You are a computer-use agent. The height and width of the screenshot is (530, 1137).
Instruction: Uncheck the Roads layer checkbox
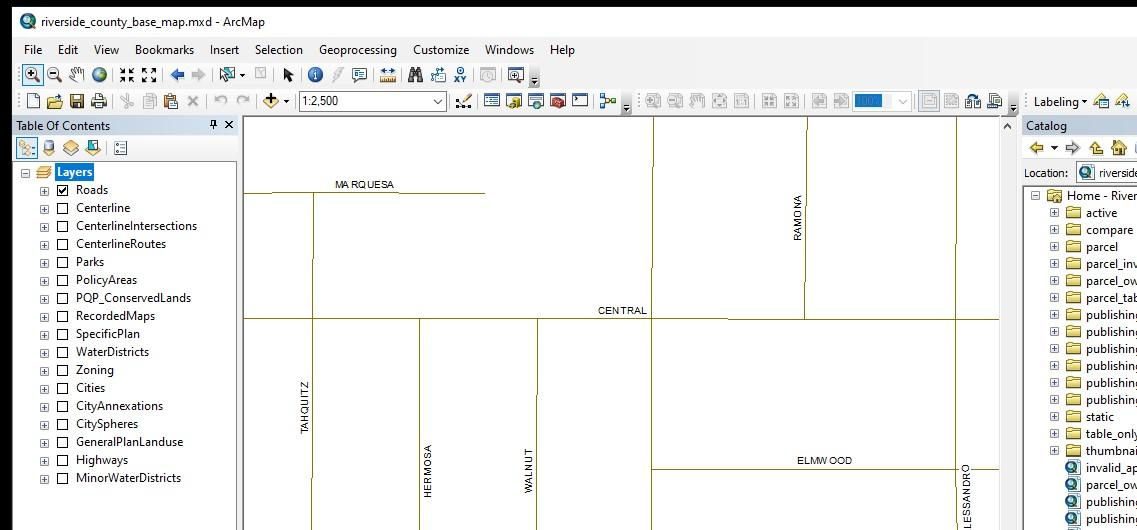(63, 190)
